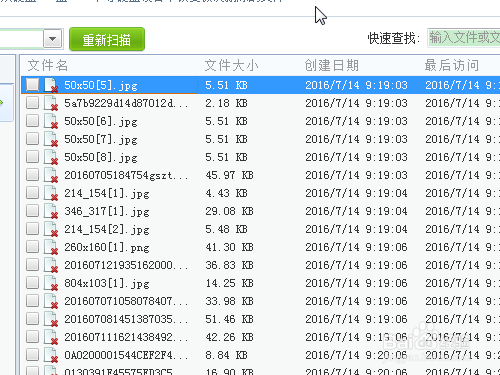Enable the checkbox for 346_317[1].jpg
The width and height of the screenshot is (500, 375).
coord(33,211)
